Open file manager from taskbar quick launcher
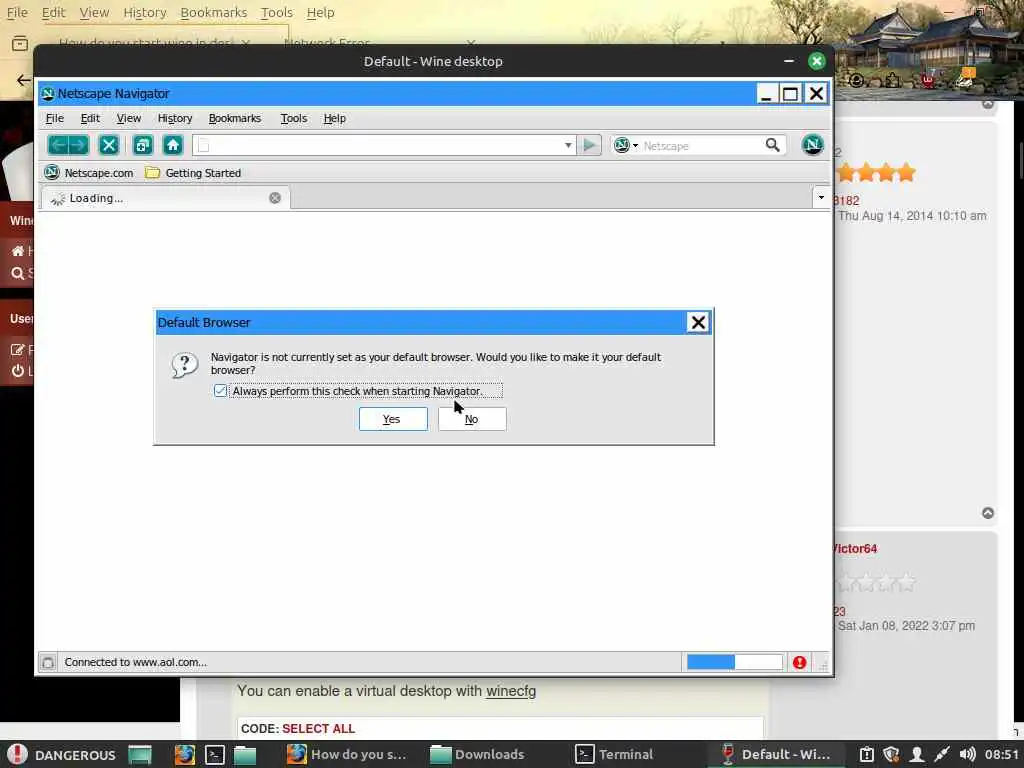1024x768 pixels. click(245, 754)
